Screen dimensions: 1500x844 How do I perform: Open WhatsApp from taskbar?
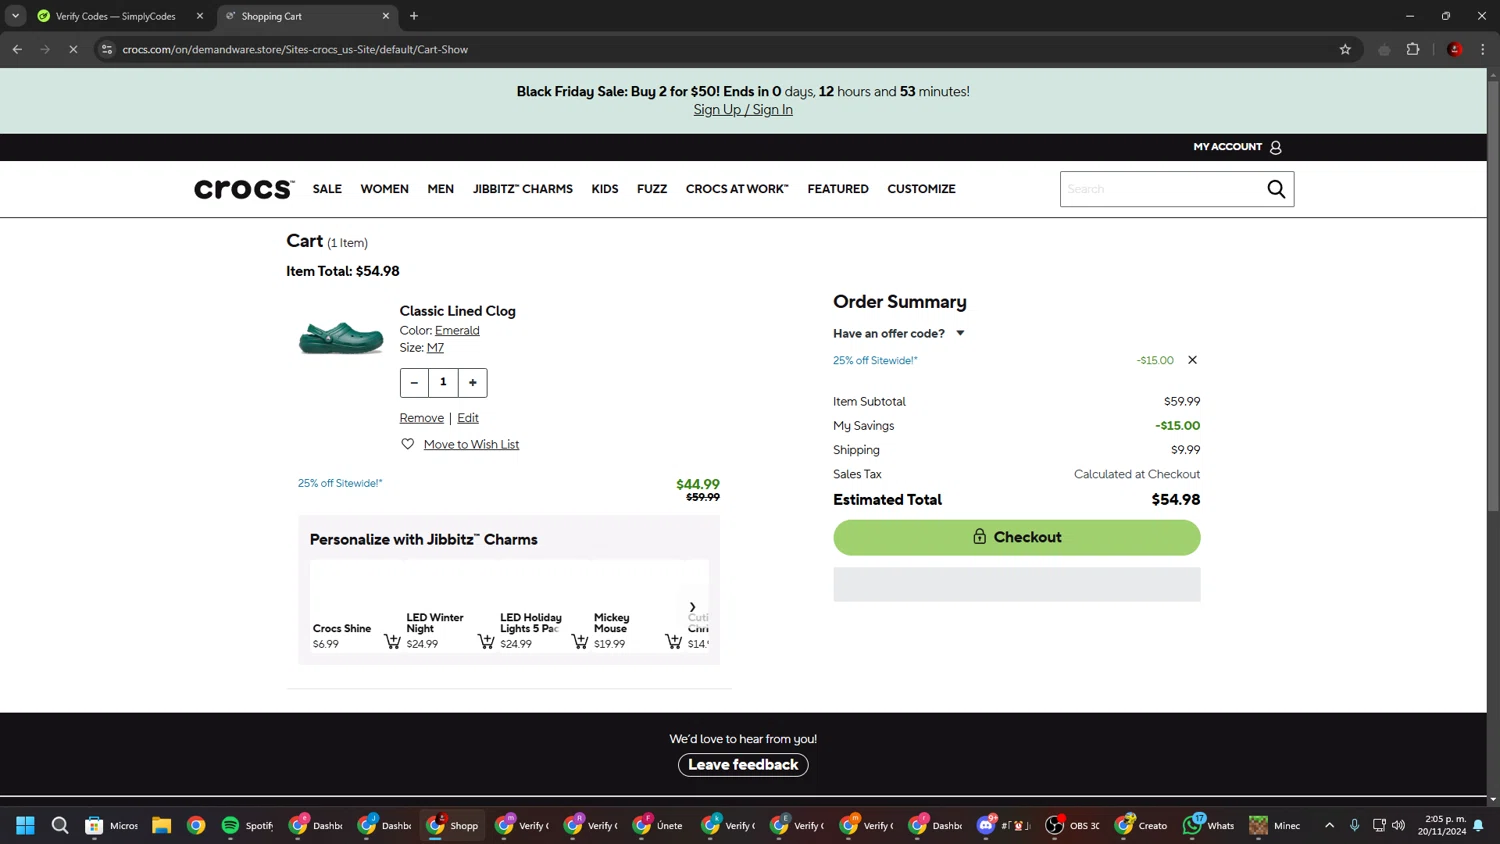click(1208, 825)
